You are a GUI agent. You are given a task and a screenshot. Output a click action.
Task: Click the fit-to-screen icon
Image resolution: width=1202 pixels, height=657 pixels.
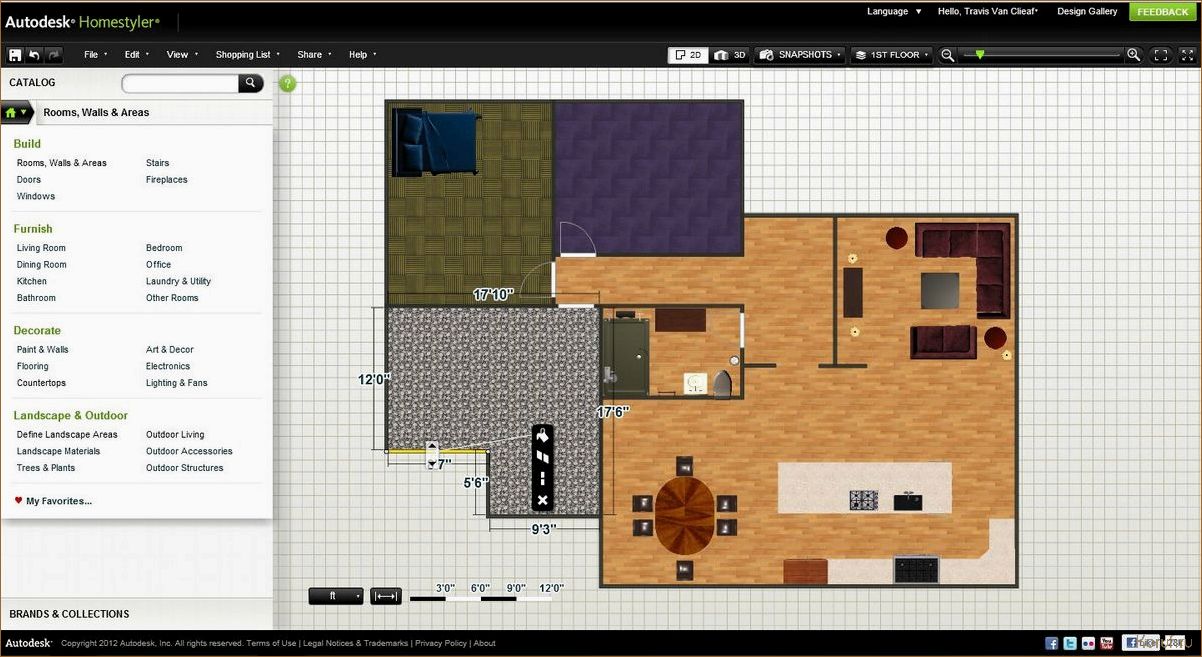coord(1161,55)
